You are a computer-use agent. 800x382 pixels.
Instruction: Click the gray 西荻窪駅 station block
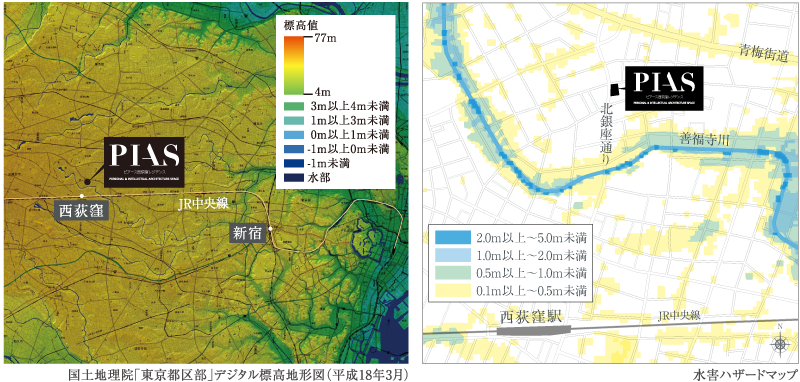pyautogui.click(x=533, y=330)
